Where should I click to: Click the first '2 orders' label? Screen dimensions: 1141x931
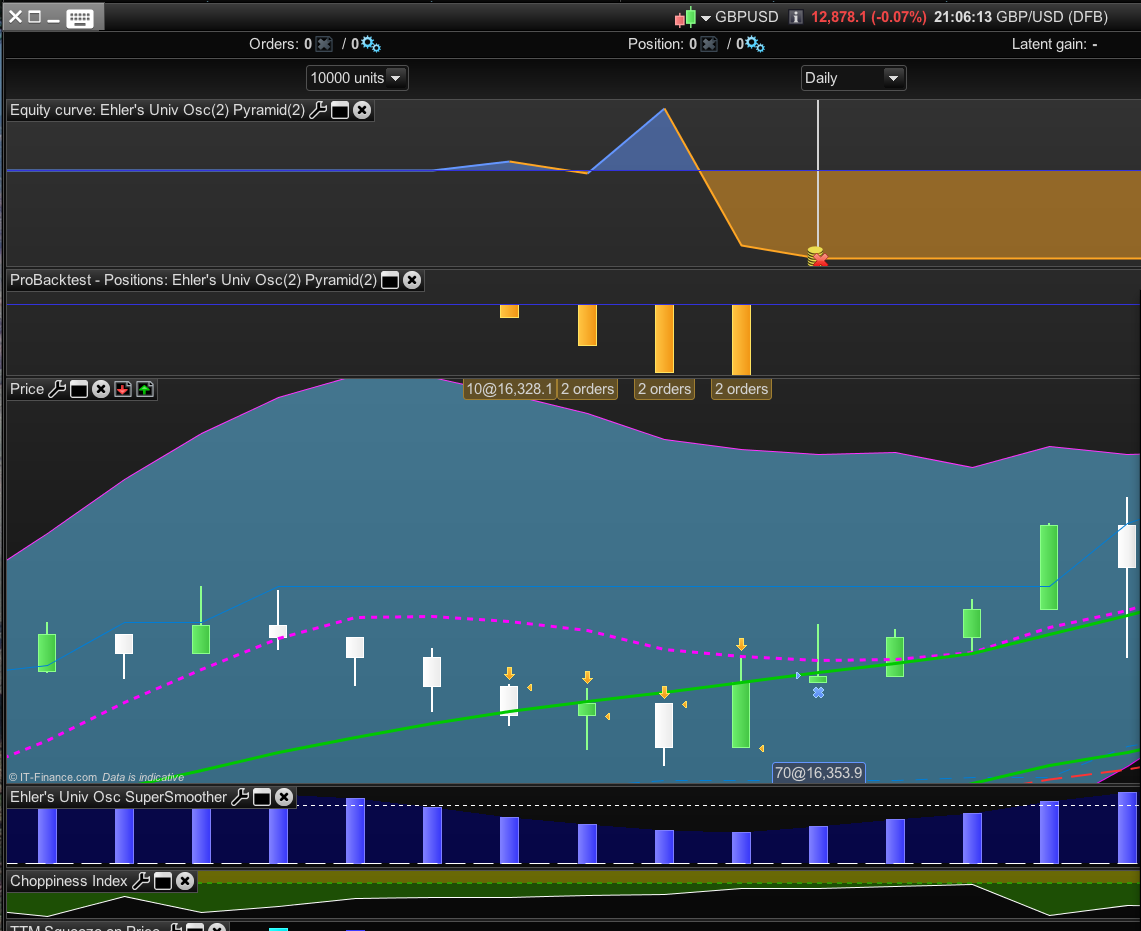[587, 389]
